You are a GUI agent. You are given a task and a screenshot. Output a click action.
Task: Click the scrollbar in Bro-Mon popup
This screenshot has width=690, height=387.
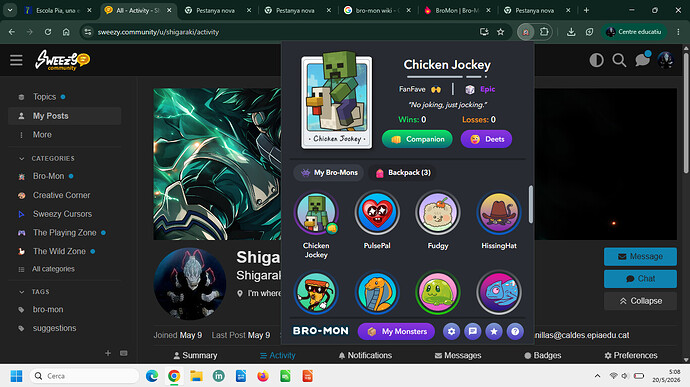coord(531,204)
